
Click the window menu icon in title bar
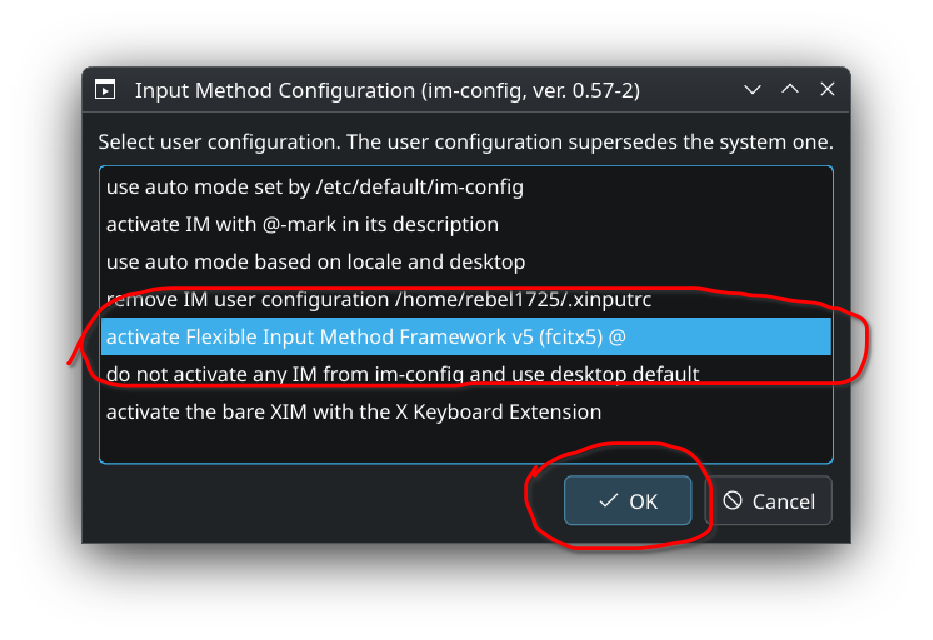coord(105,90)
